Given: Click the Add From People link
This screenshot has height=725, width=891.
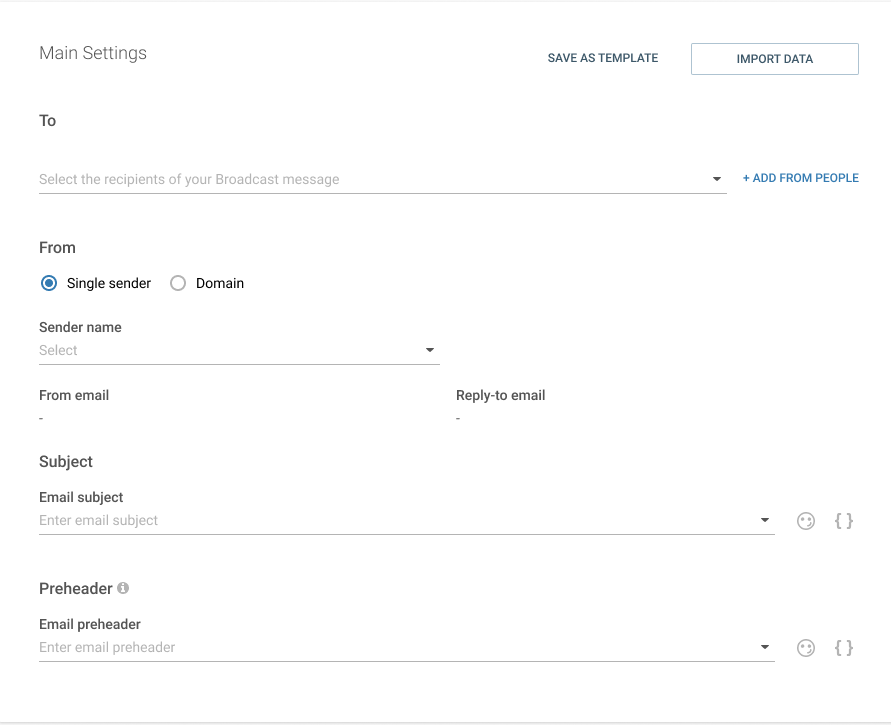Looking at the screenshot, I should (800, 178).
